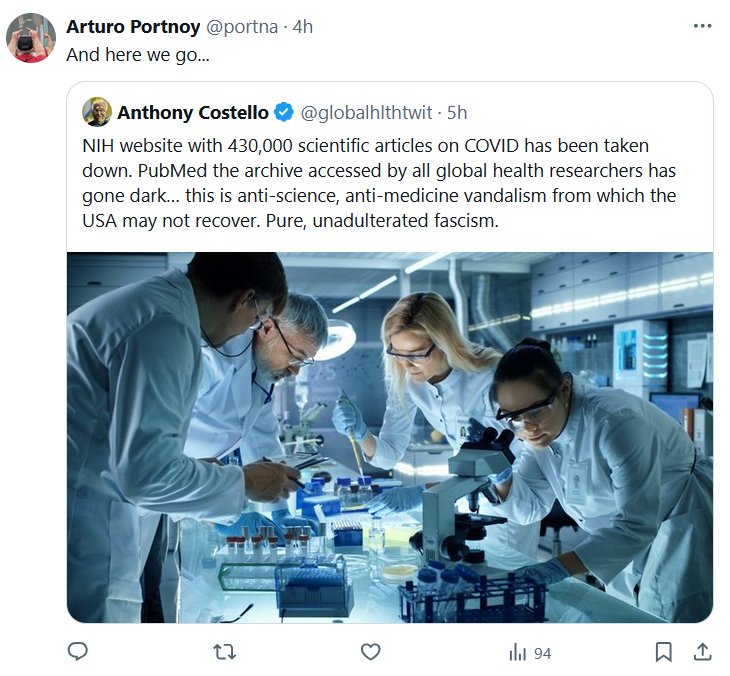
Task: Click the 4h timestamp of the post
Action: [x=302, y=27]
